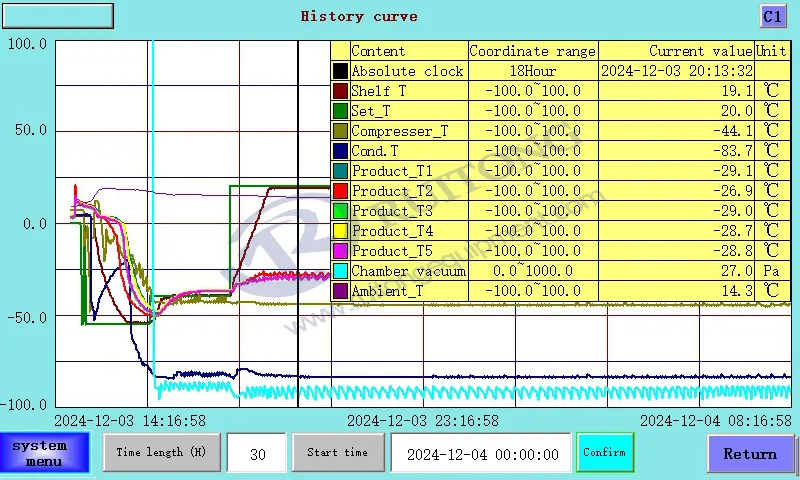Click the Time length (H) button
This screenshot has height=480, width=800.
pos(161,452)
